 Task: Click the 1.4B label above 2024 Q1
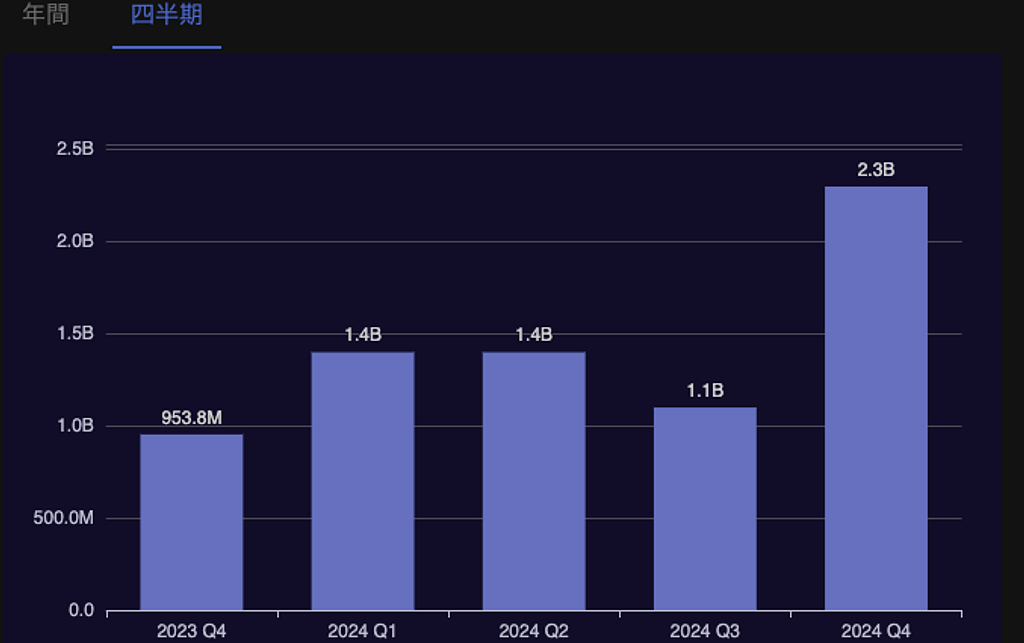[362, 335]
